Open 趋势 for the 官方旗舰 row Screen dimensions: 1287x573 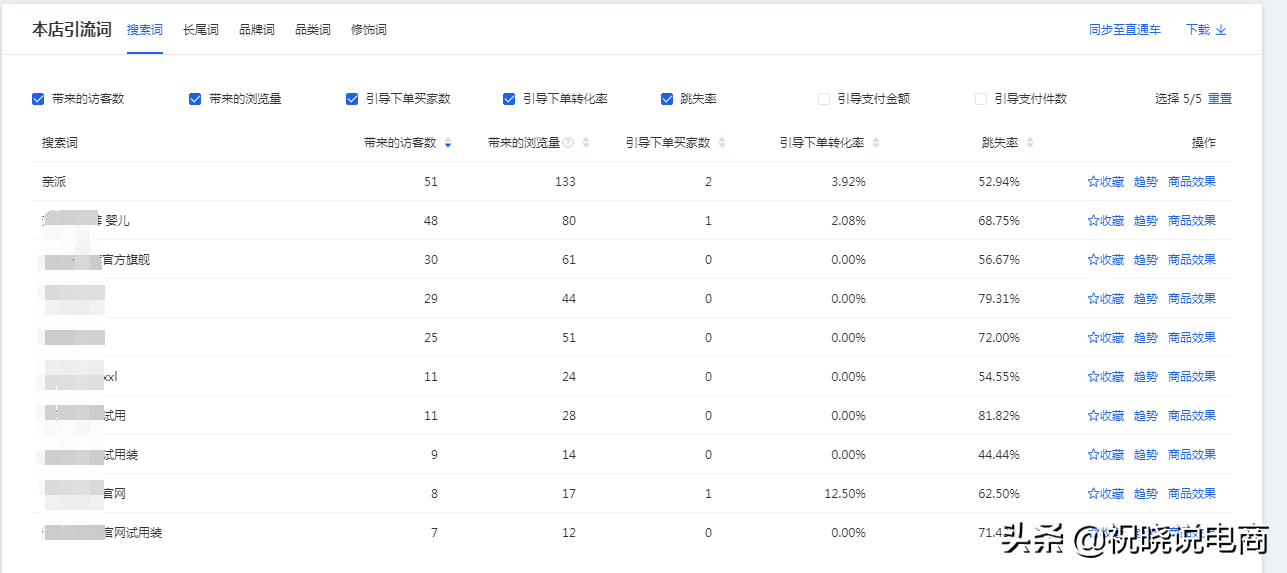1146,260
